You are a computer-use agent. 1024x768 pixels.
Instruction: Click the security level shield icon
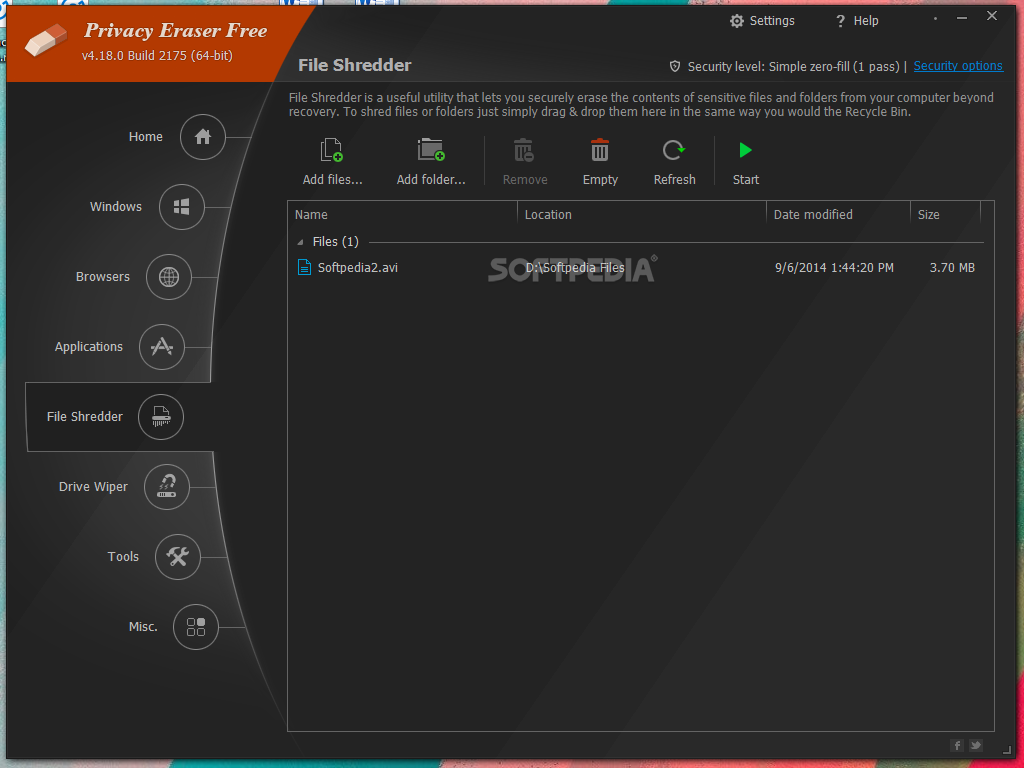tap(675, 66)
